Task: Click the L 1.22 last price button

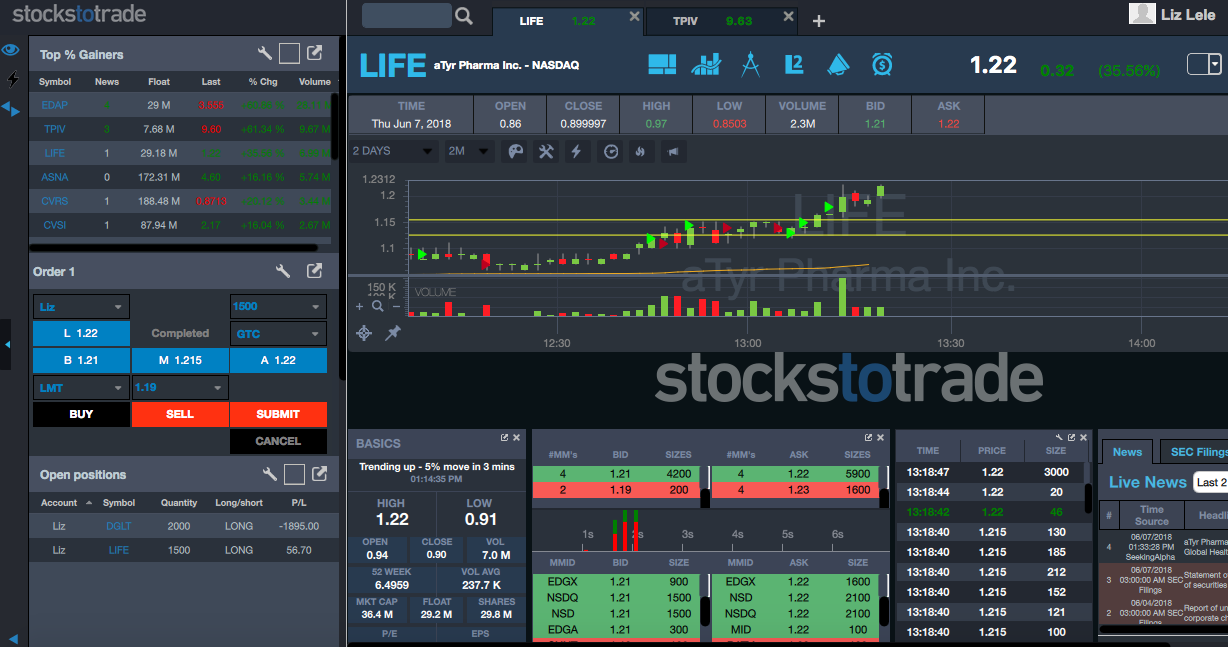Action: pyautogui.click(x=81, y=333)
